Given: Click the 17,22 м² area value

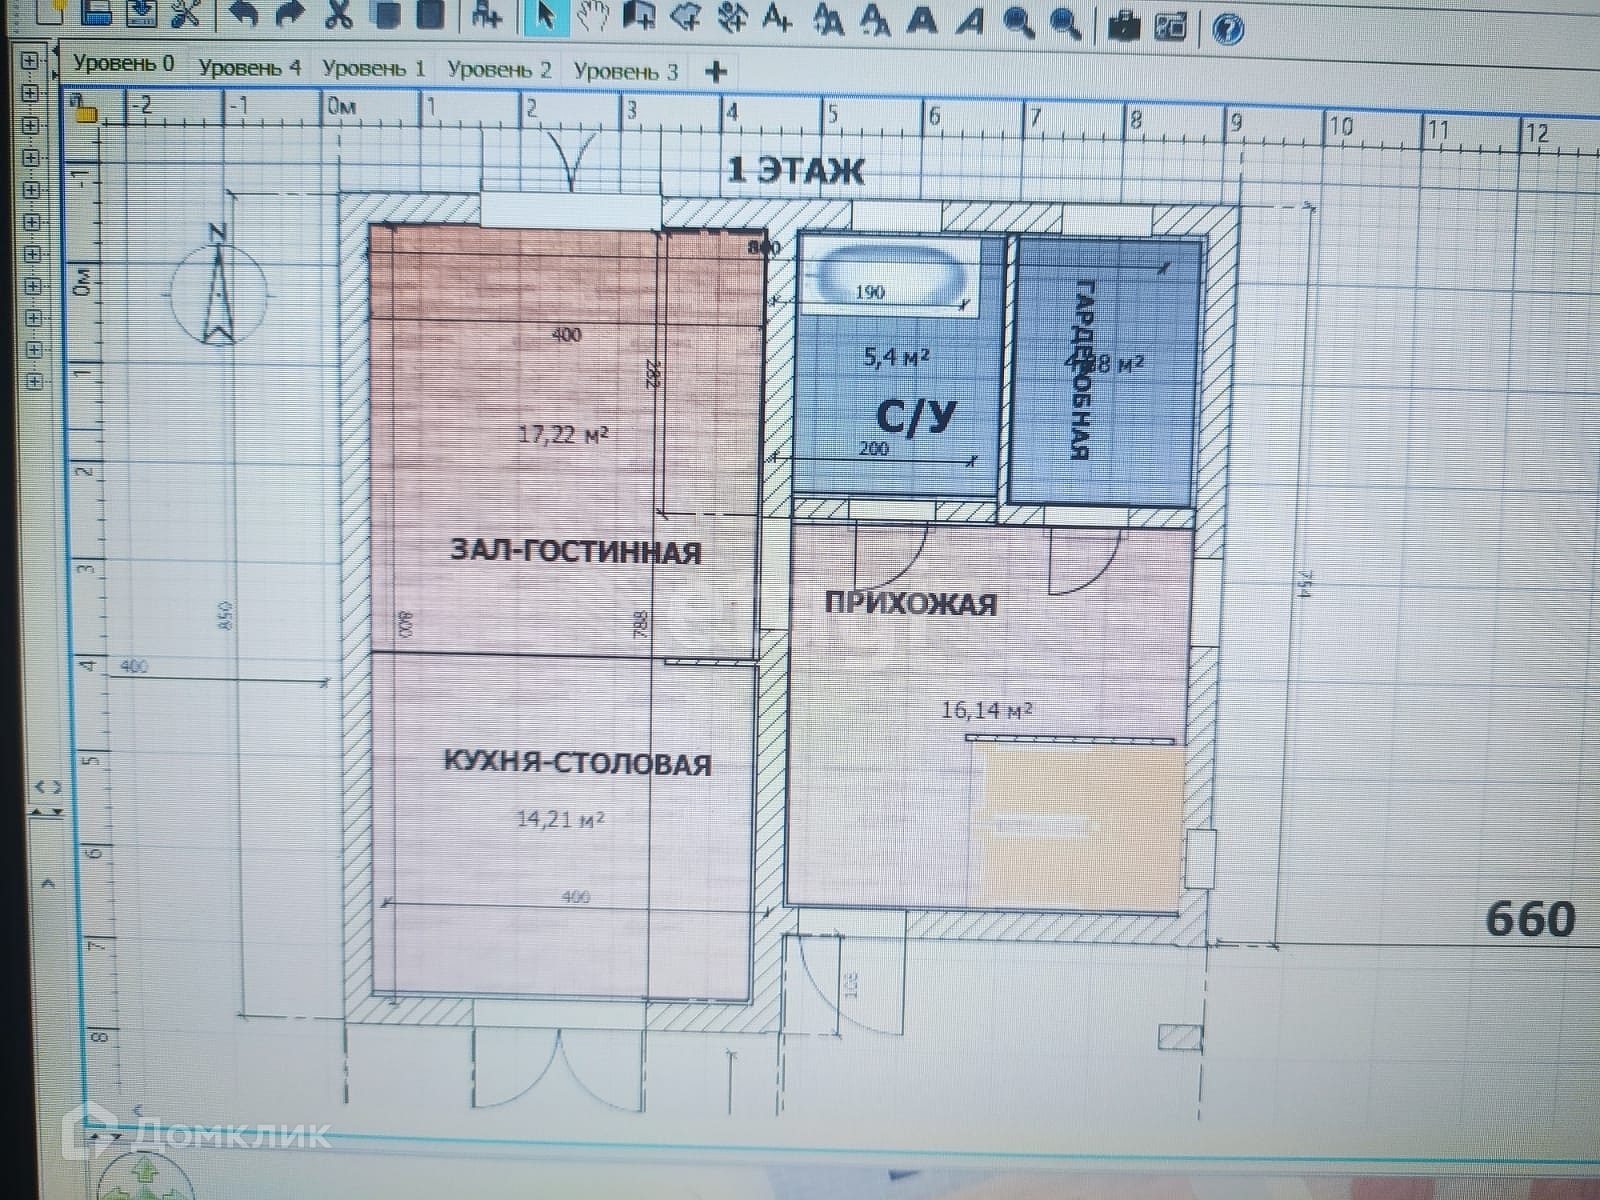Looking at the screenshot, I should [x=564, y=434].
